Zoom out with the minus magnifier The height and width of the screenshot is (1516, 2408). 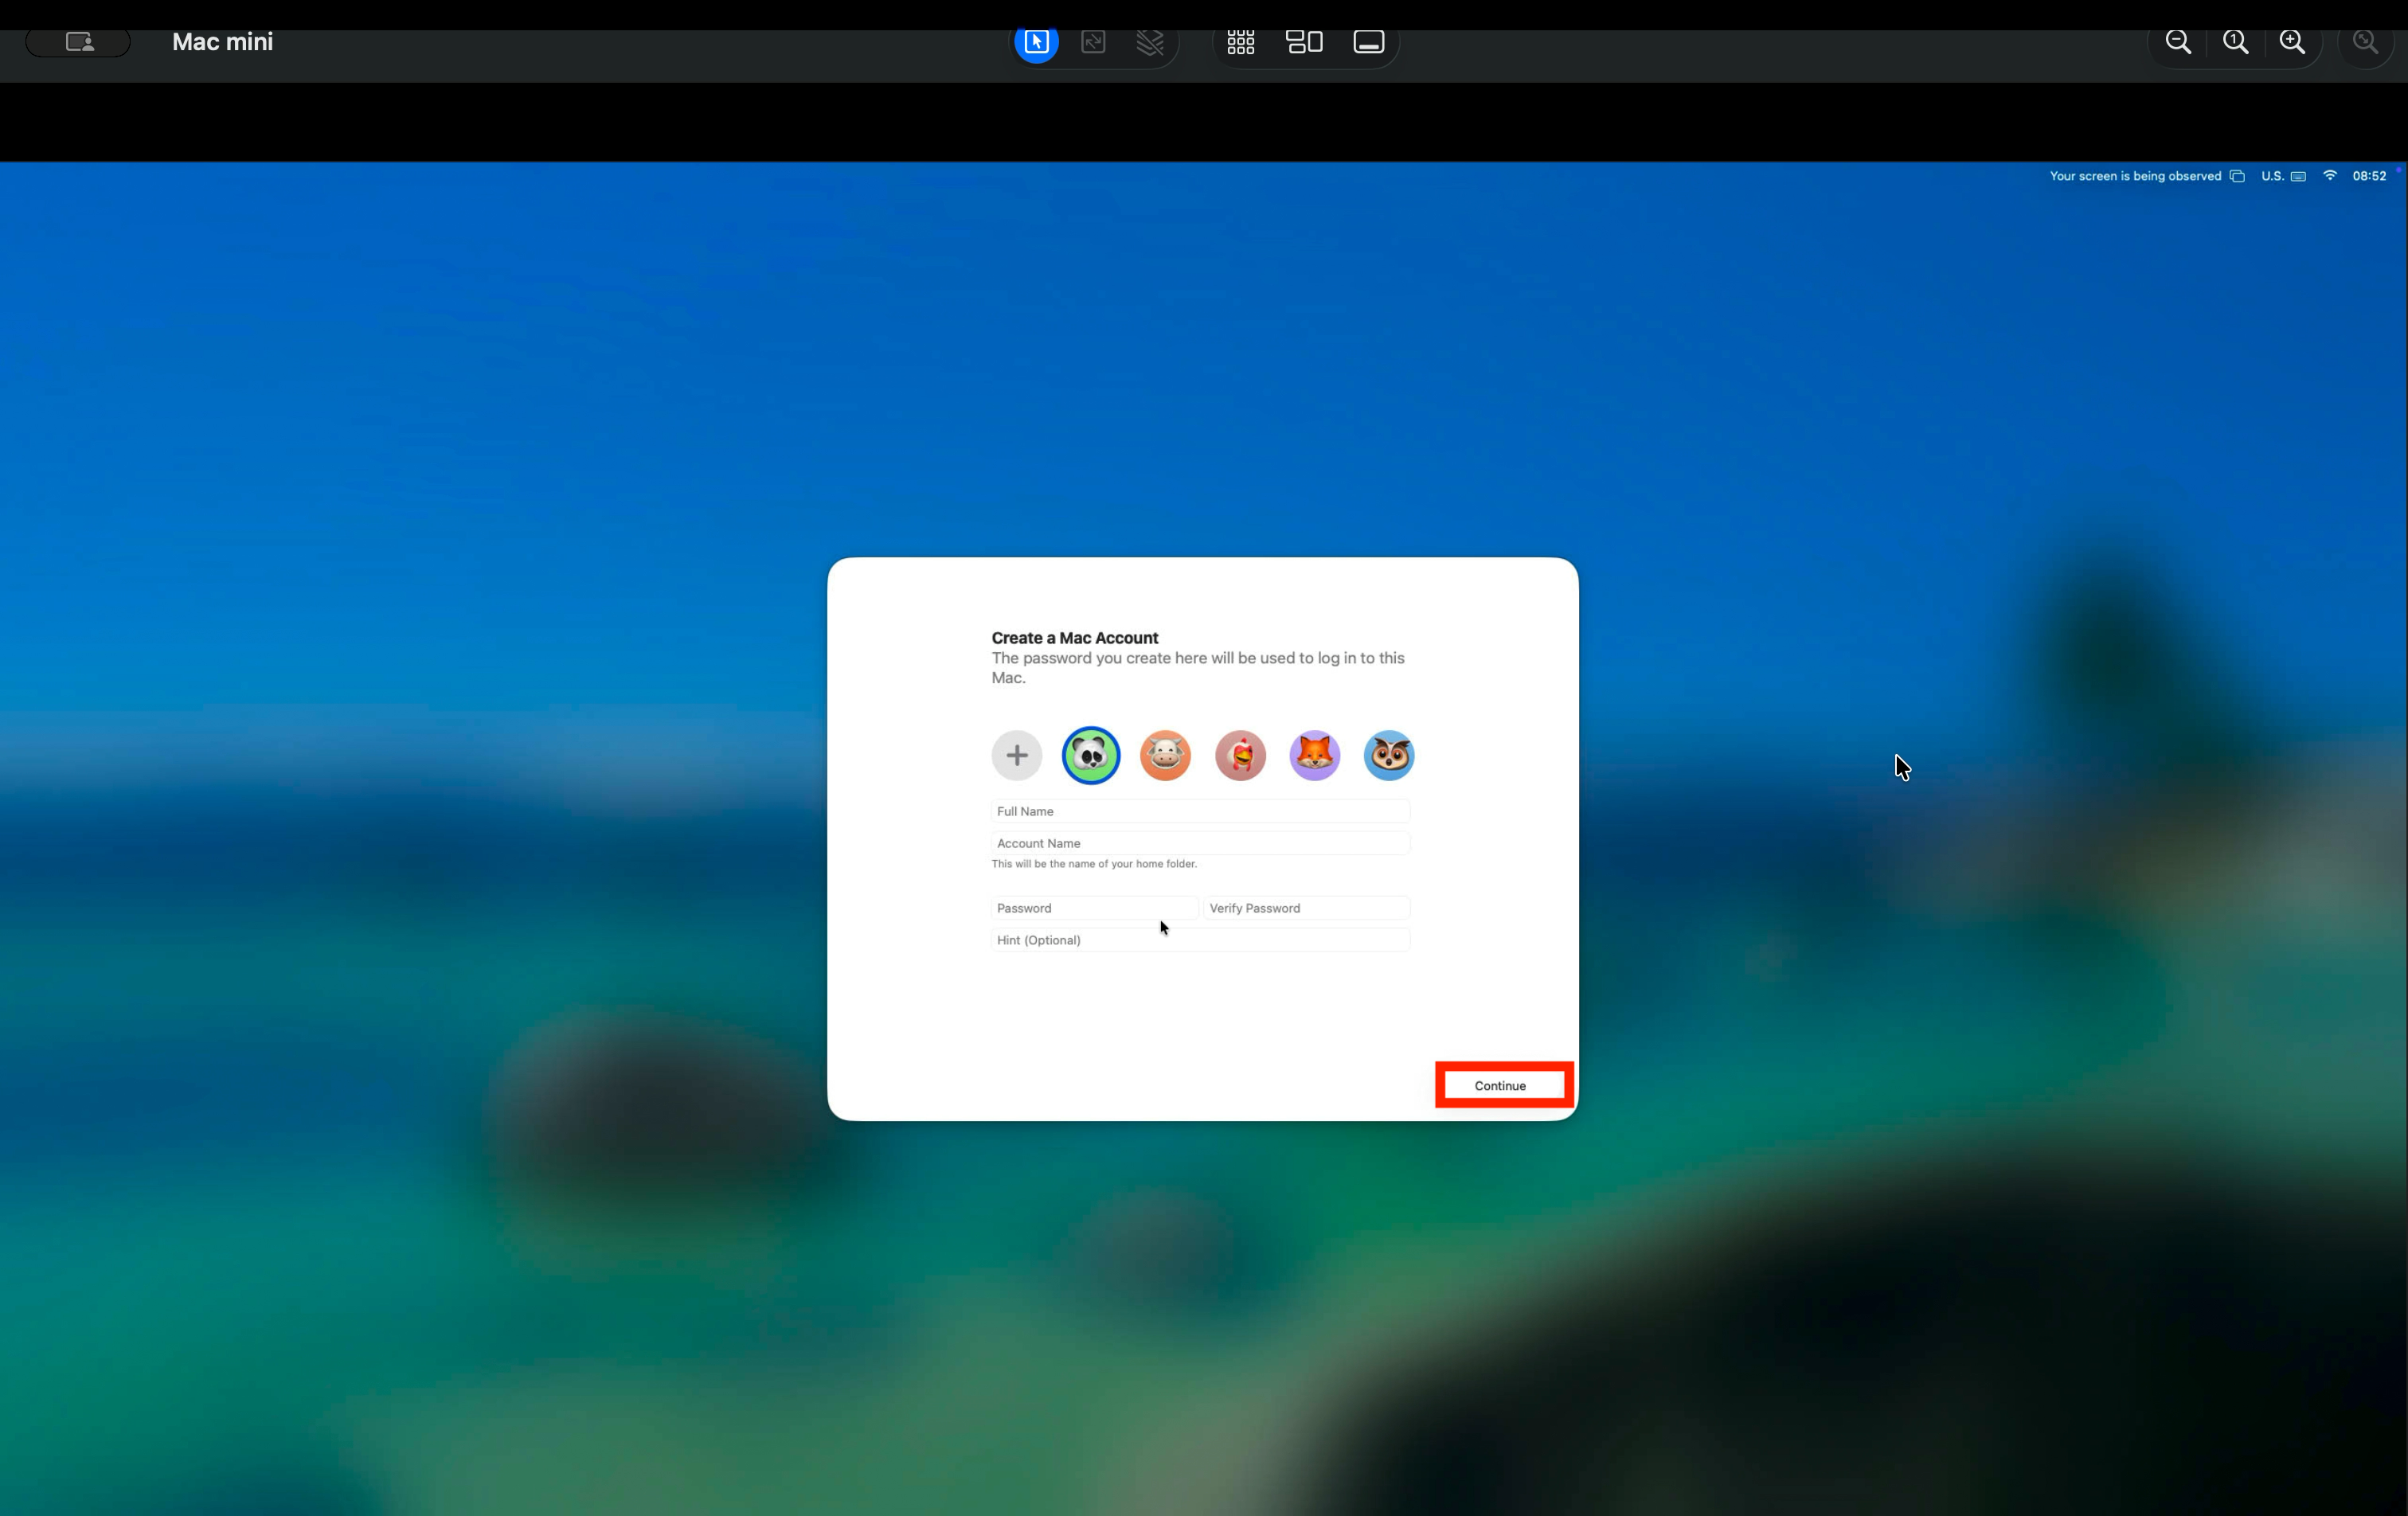2179,42
